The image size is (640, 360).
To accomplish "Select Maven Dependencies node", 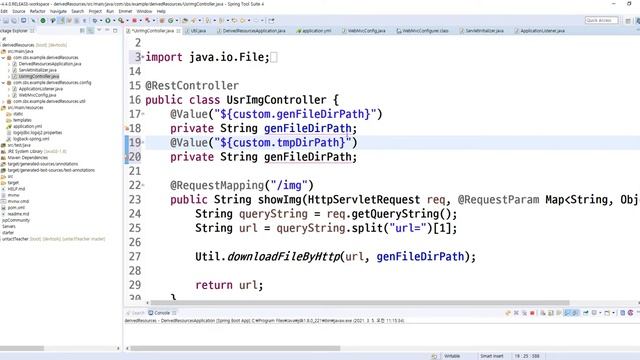I will point(27,158).
